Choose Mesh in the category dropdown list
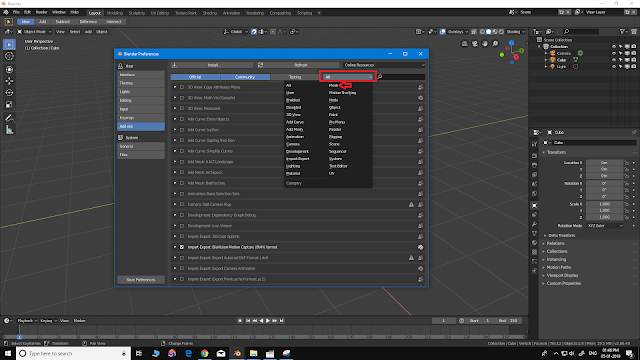The width and height of the screenshot is (640, 360). (333, 85)
